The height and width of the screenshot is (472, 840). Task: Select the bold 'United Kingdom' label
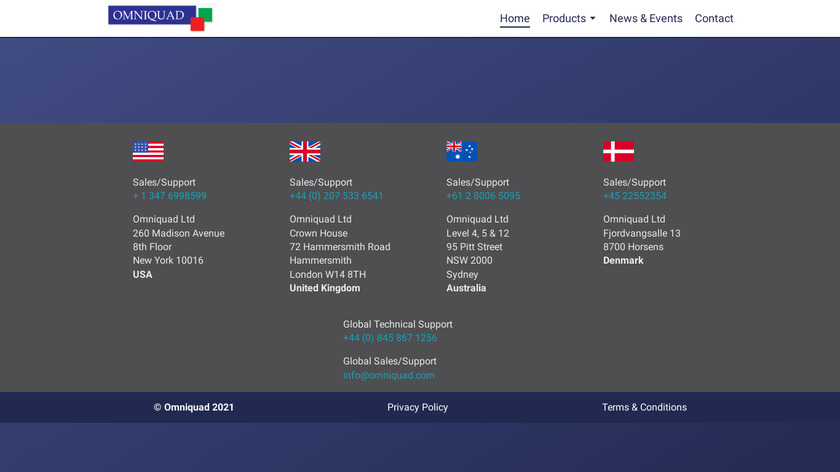coord(325,288)
